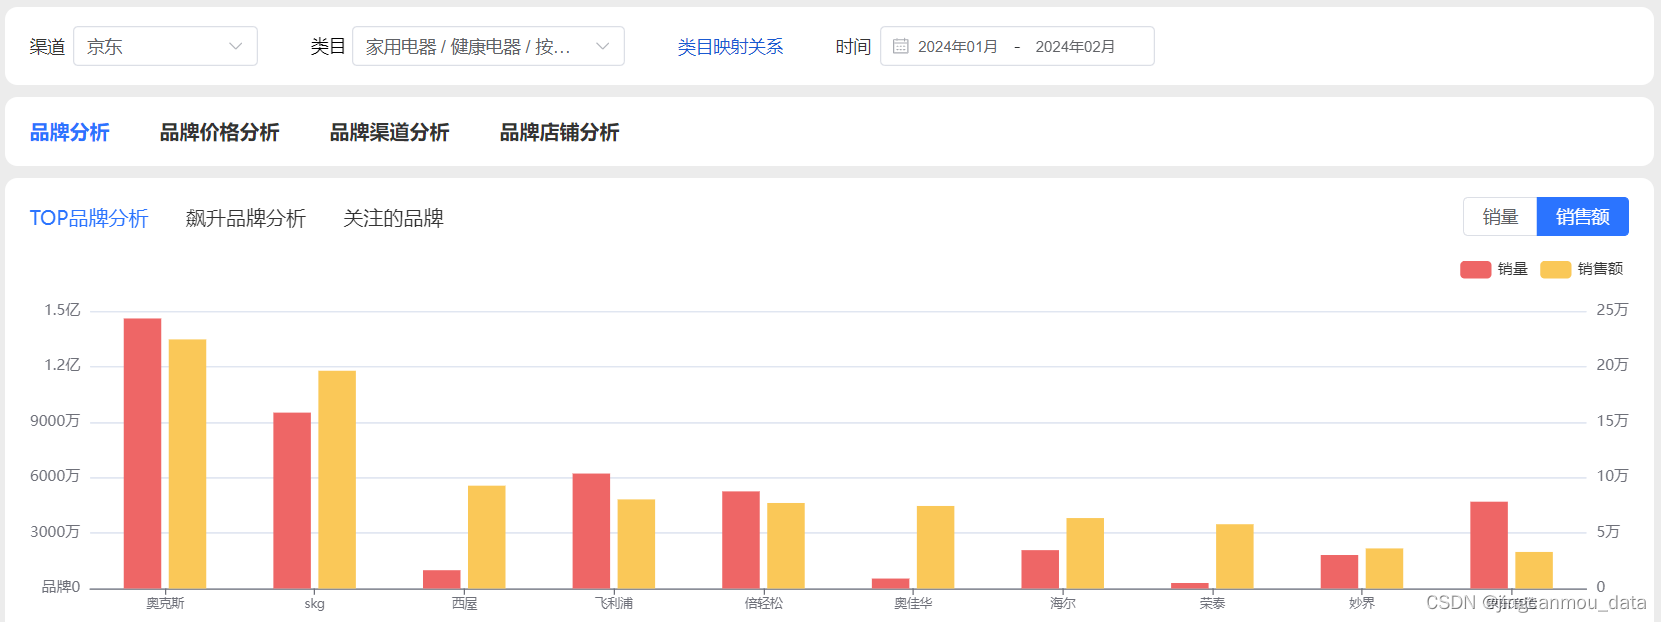Click the 1.2亿 left axis value

coord(62,365)
